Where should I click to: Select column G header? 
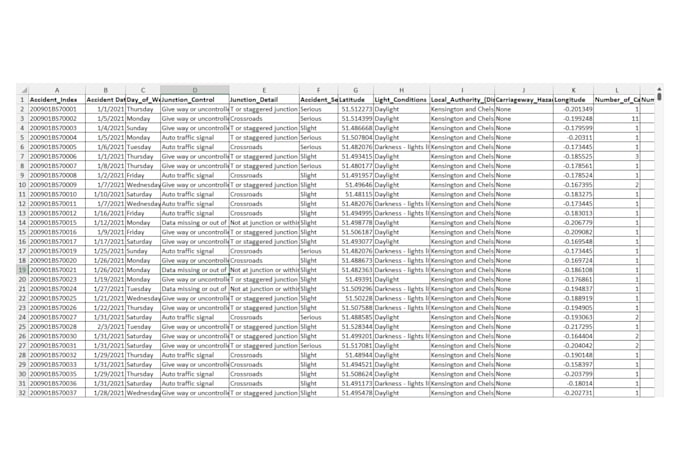click(x=356, y=90)
